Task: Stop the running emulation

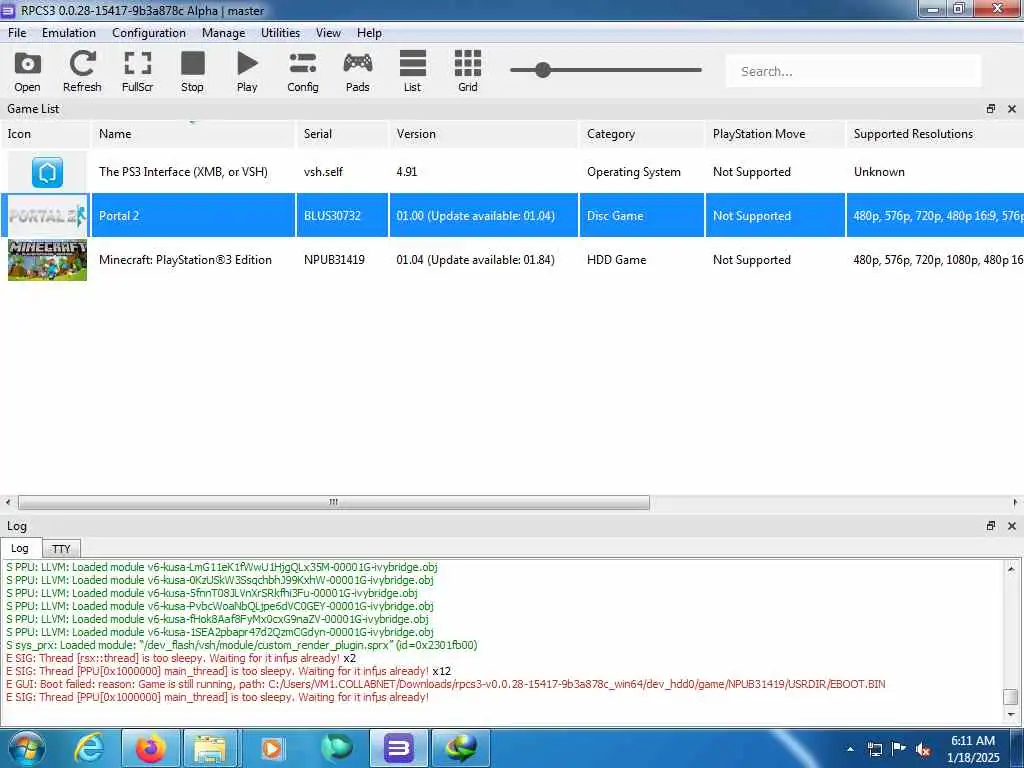Action: click(x=192, y=71)
